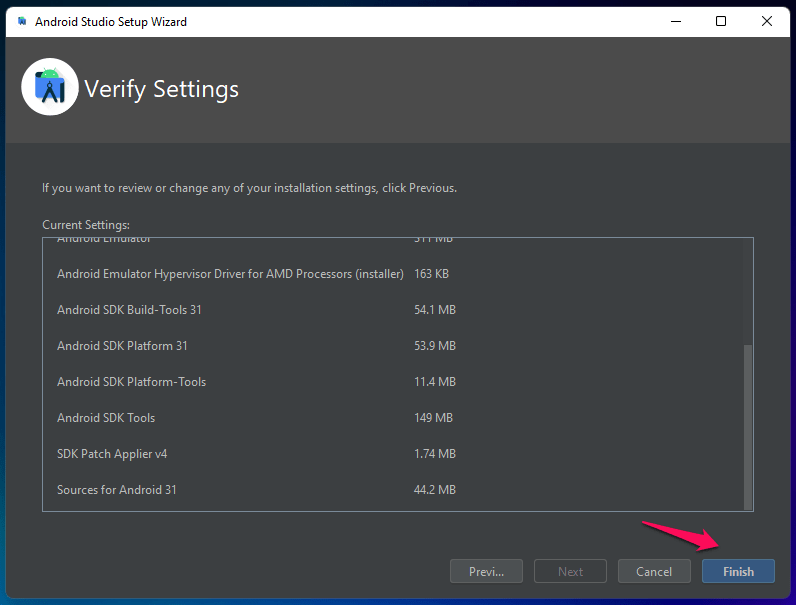
Task: Click the Finish button
Action: click(738, 572)
